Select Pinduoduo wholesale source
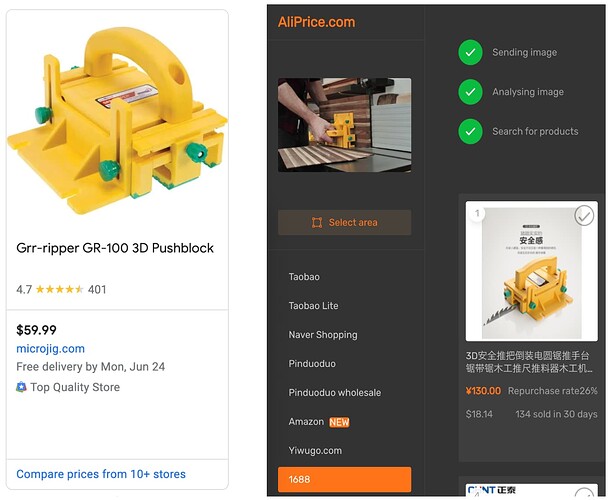Screen dimensions: 610x500 [x=335, y=393]
